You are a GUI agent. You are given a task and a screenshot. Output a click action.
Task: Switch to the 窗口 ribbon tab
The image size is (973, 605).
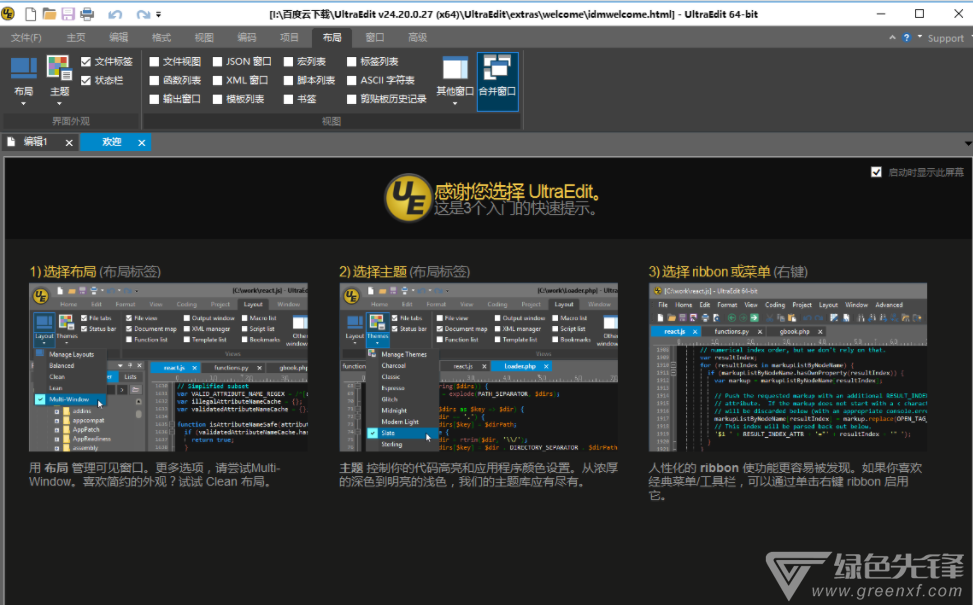click(x=375, y=38)
